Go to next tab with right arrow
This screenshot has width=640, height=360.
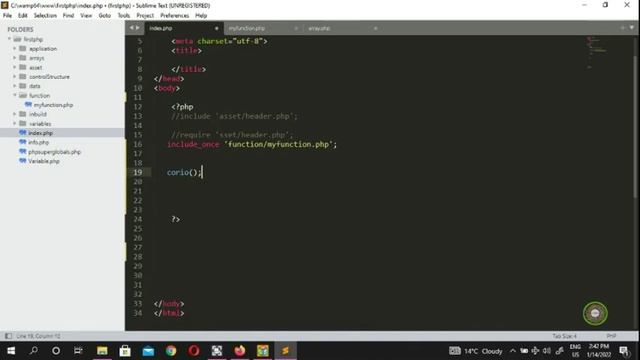click(x=138, y=28)
